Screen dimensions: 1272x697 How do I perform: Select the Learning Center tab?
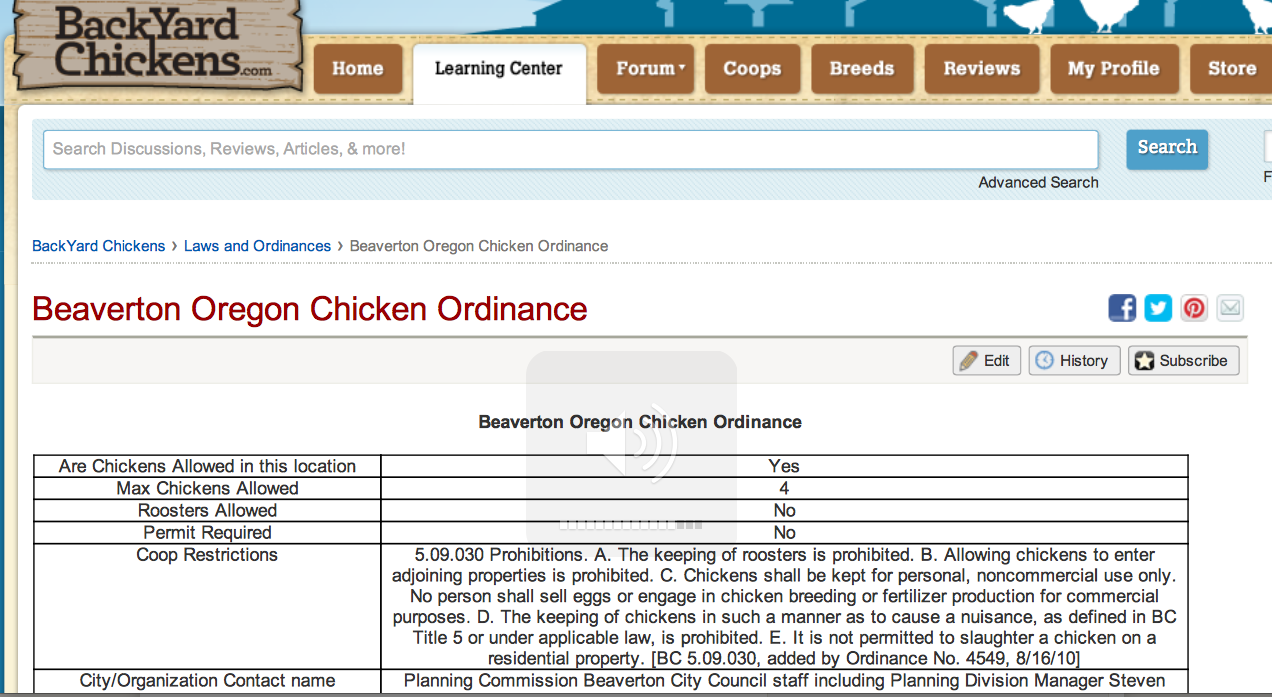click(498, 69)
